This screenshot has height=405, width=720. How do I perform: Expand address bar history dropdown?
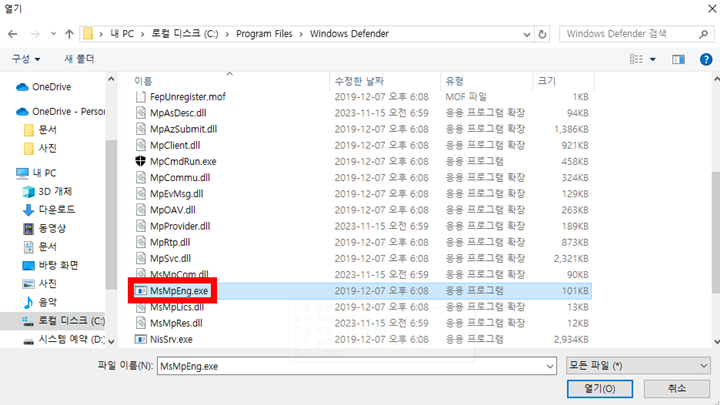[x=527, y=34]
